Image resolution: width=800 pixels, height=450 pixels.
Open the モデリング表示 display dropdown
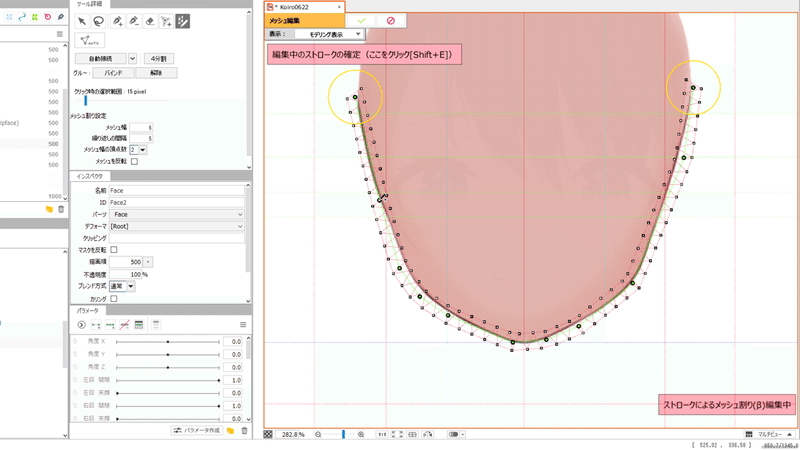click(329, 34)
